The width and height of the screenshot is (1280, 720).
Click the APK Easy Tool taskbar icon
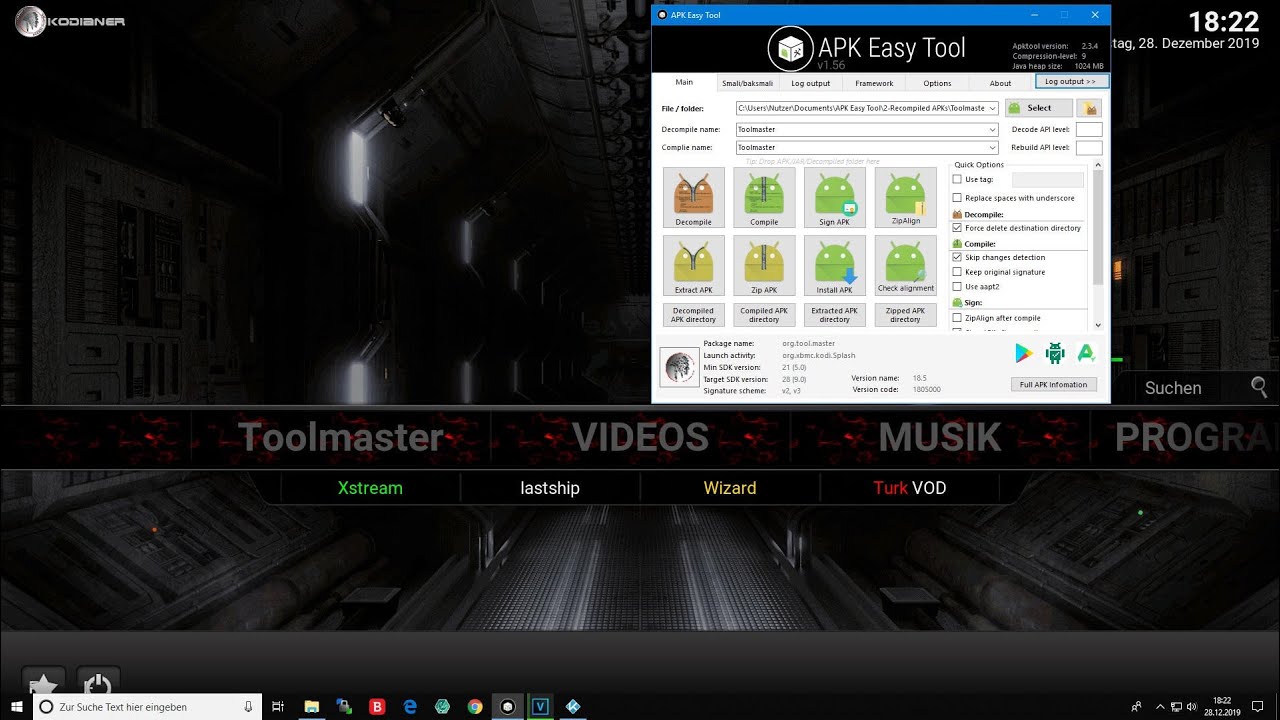click(508, 706)
